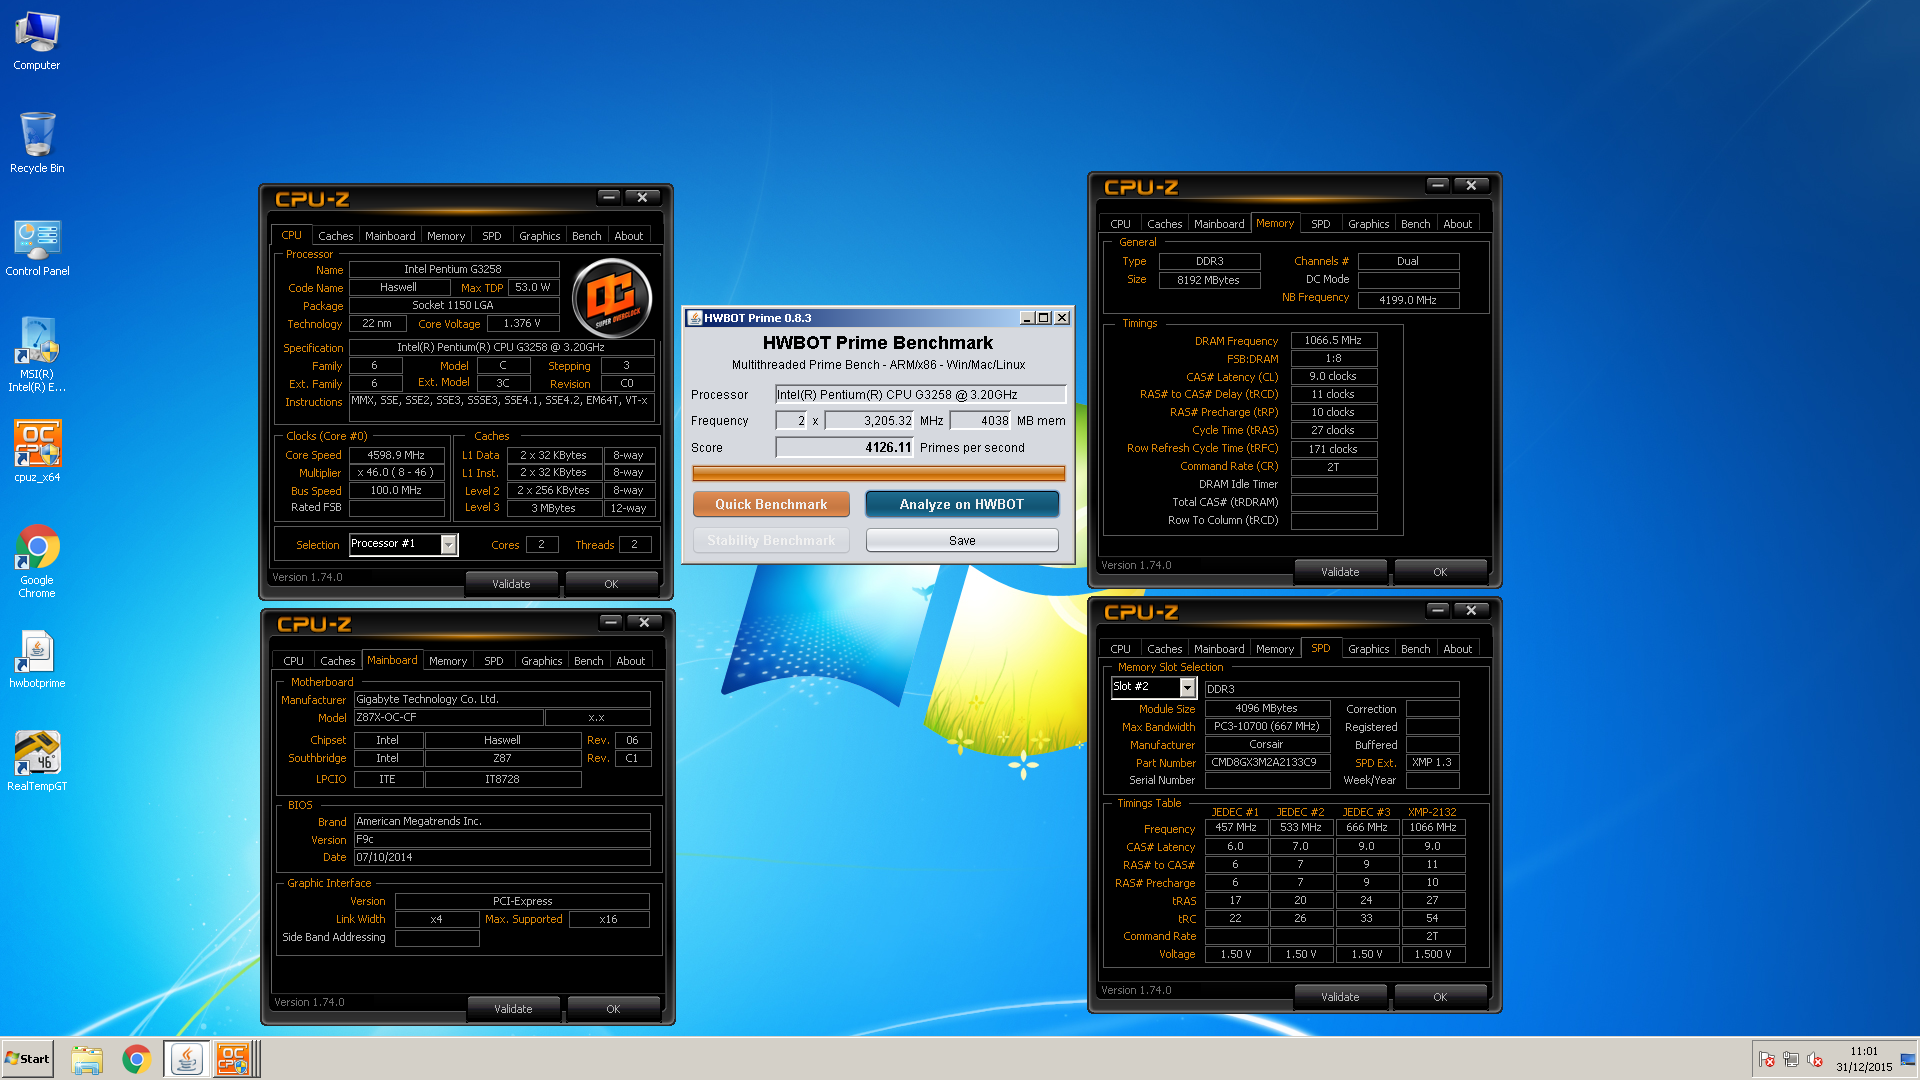Click the Java HWBOT Prime taskbar icon

pyautogui.click(x=186, y=1059)
